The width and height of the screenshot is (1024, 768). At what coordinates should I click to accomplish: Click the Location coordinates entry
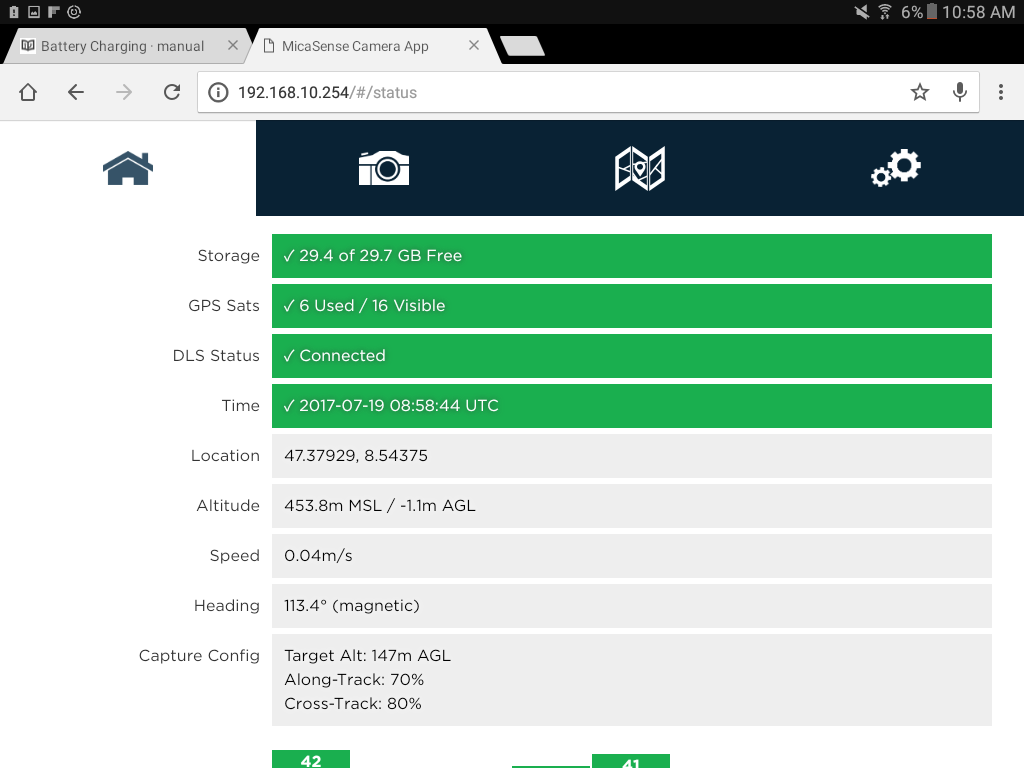coord(630,455)
